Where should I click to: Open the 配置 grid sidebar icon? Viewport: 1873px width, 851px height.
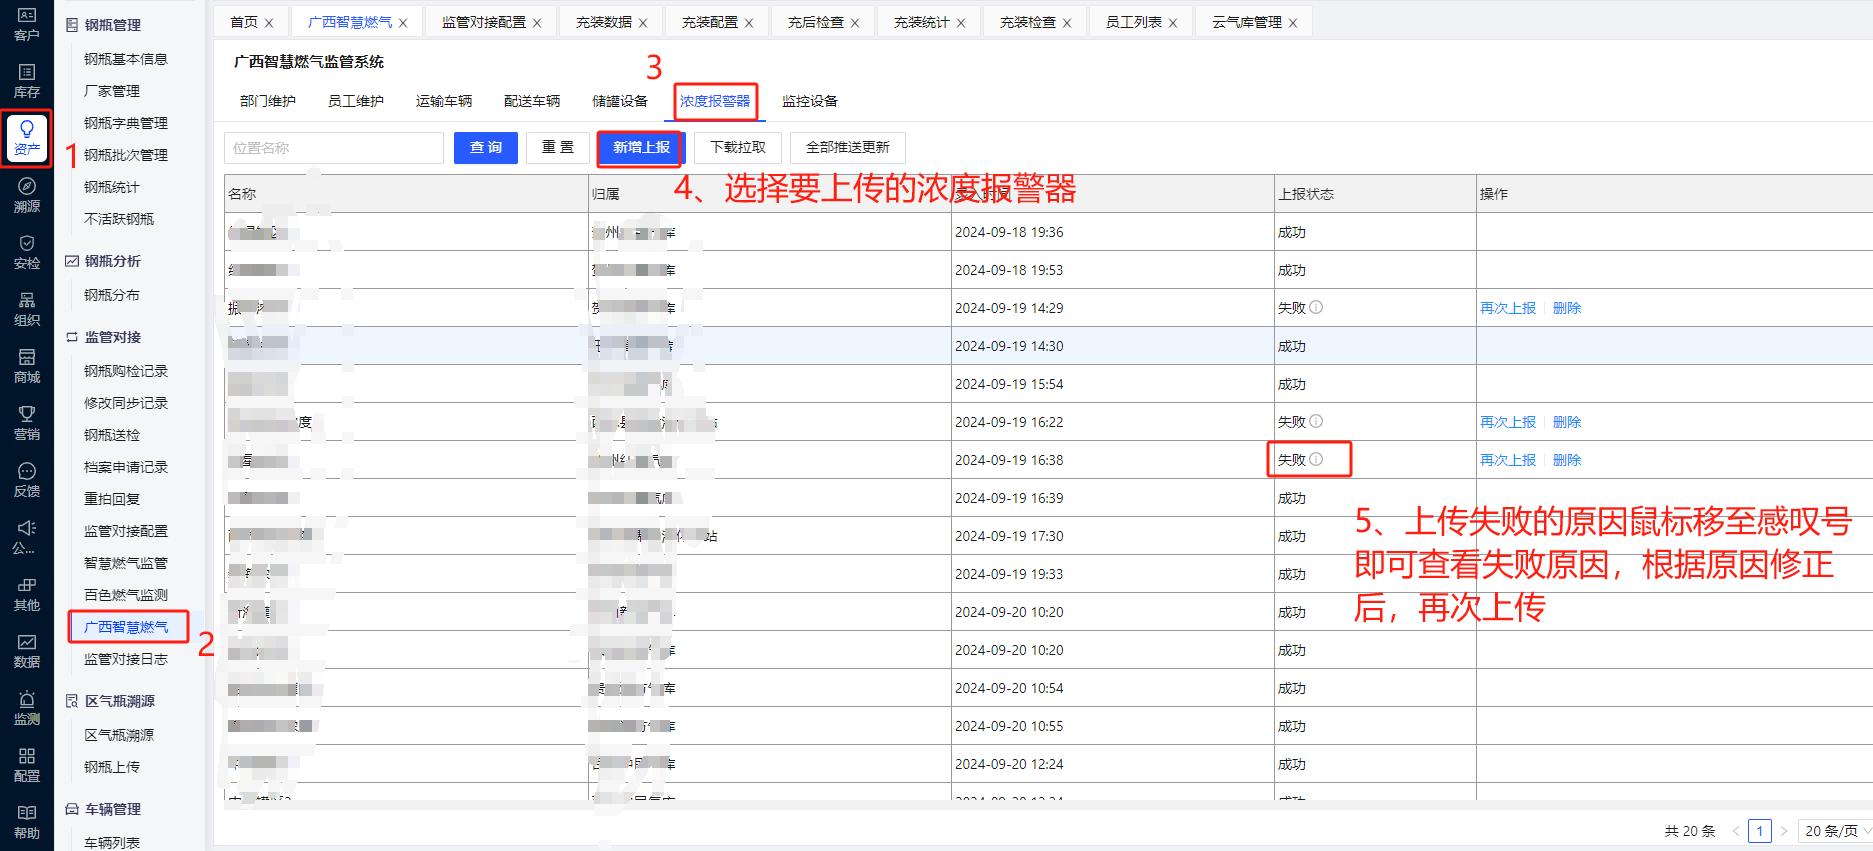(27, 765)
